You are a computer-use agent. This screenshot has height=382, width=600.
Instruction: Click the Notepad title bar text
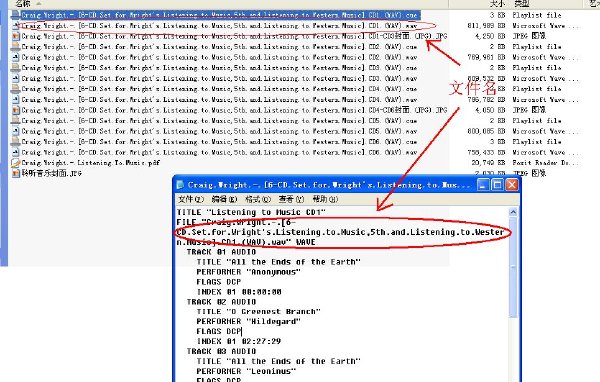(329, 185)
